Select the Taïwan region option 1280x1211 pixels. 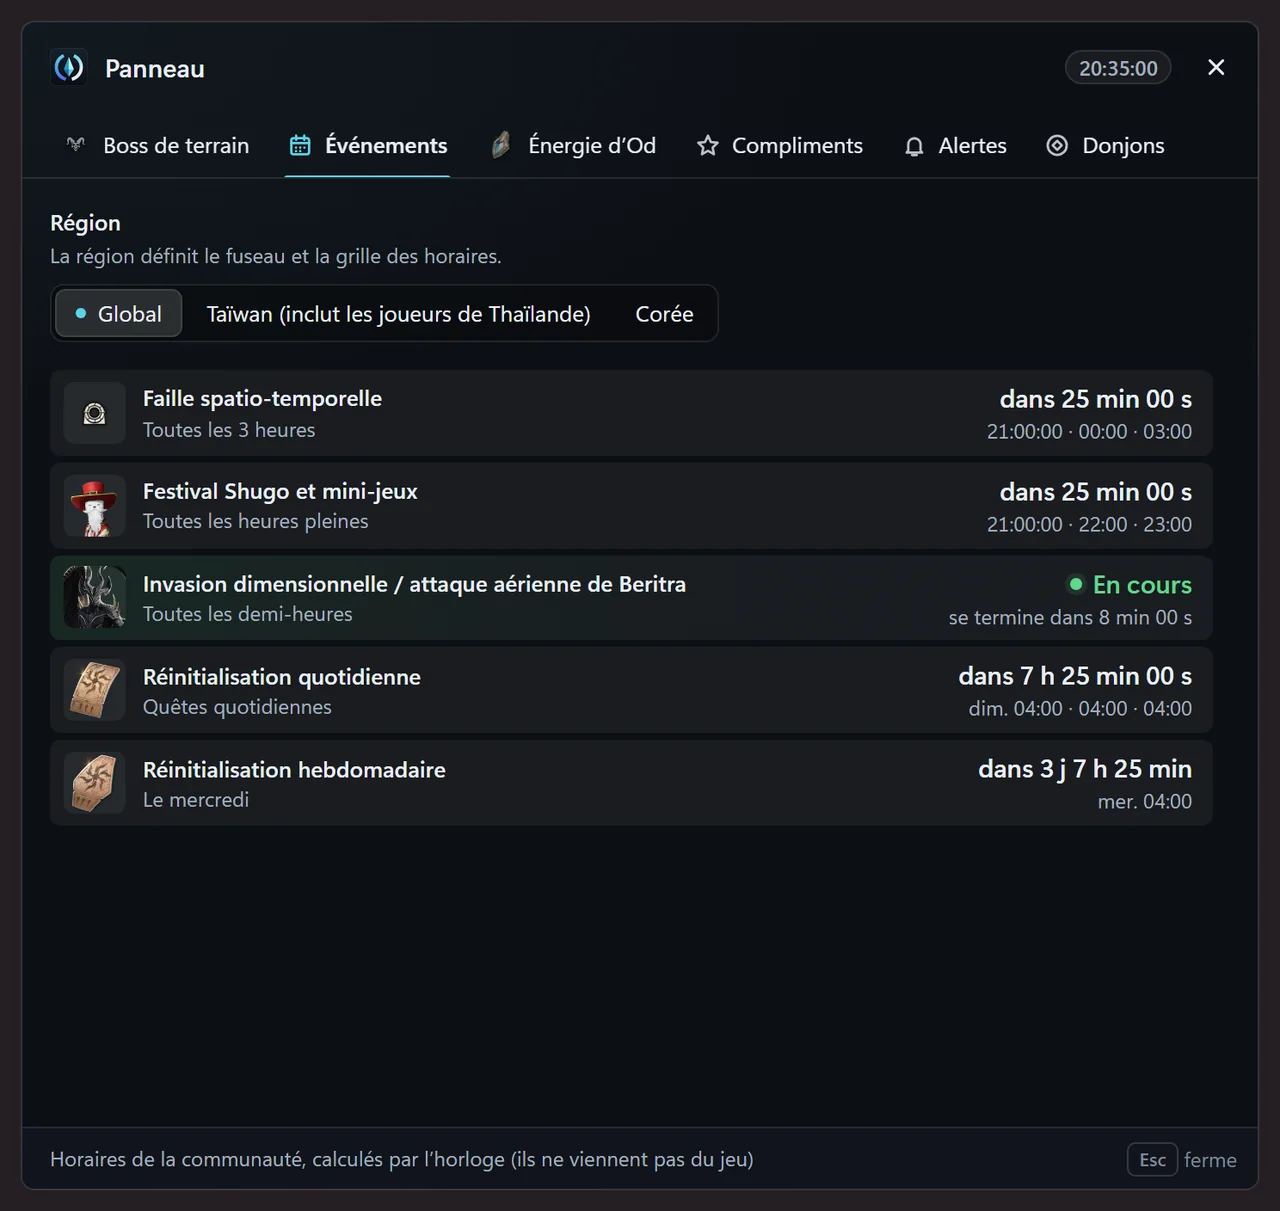click(398, 314)
